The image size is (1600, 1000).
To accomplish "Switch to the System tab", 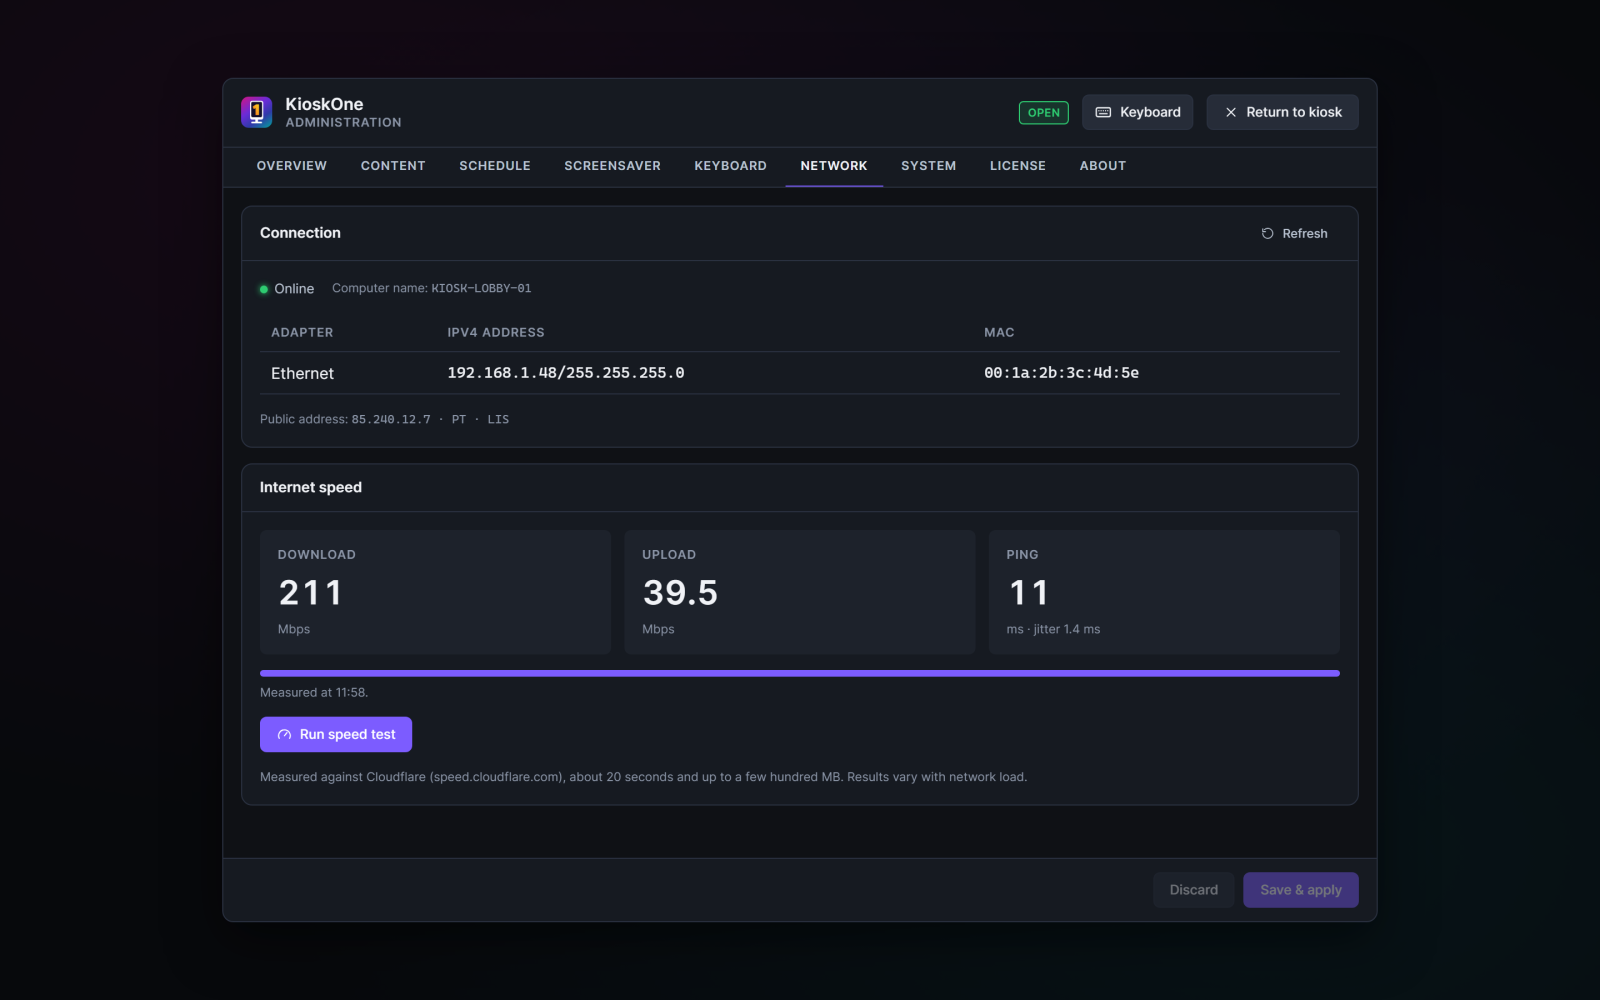I will [x=928, y=166].
